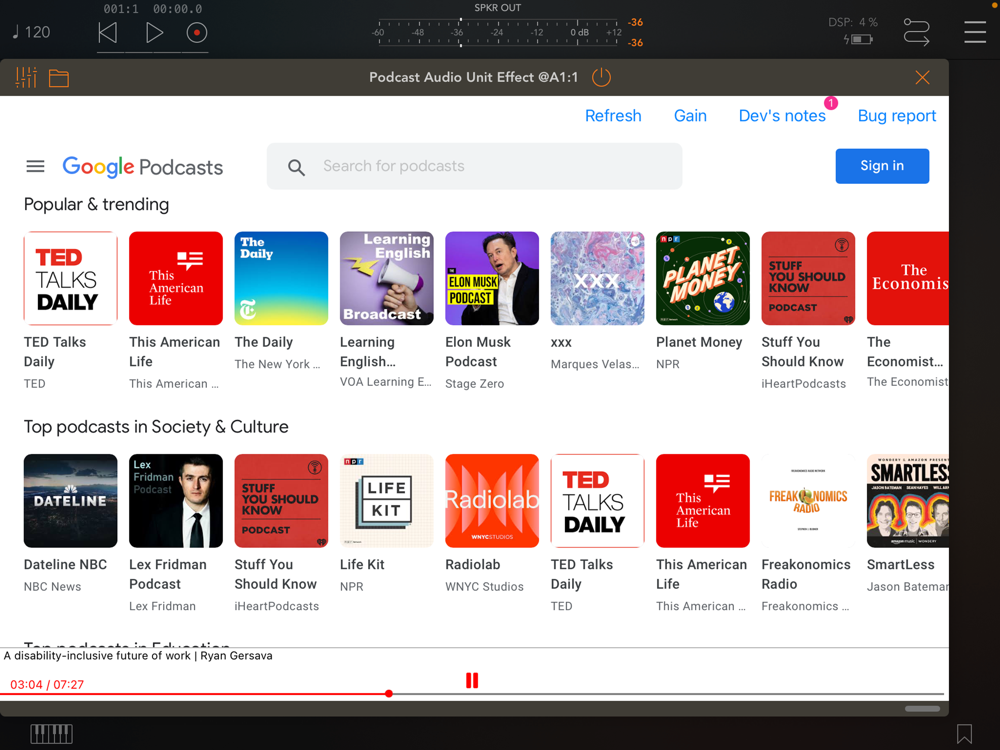Click the Search for podcasts field
Image resolution: width=1000 pixels, height=750 pixels.
tap(475, 166)
